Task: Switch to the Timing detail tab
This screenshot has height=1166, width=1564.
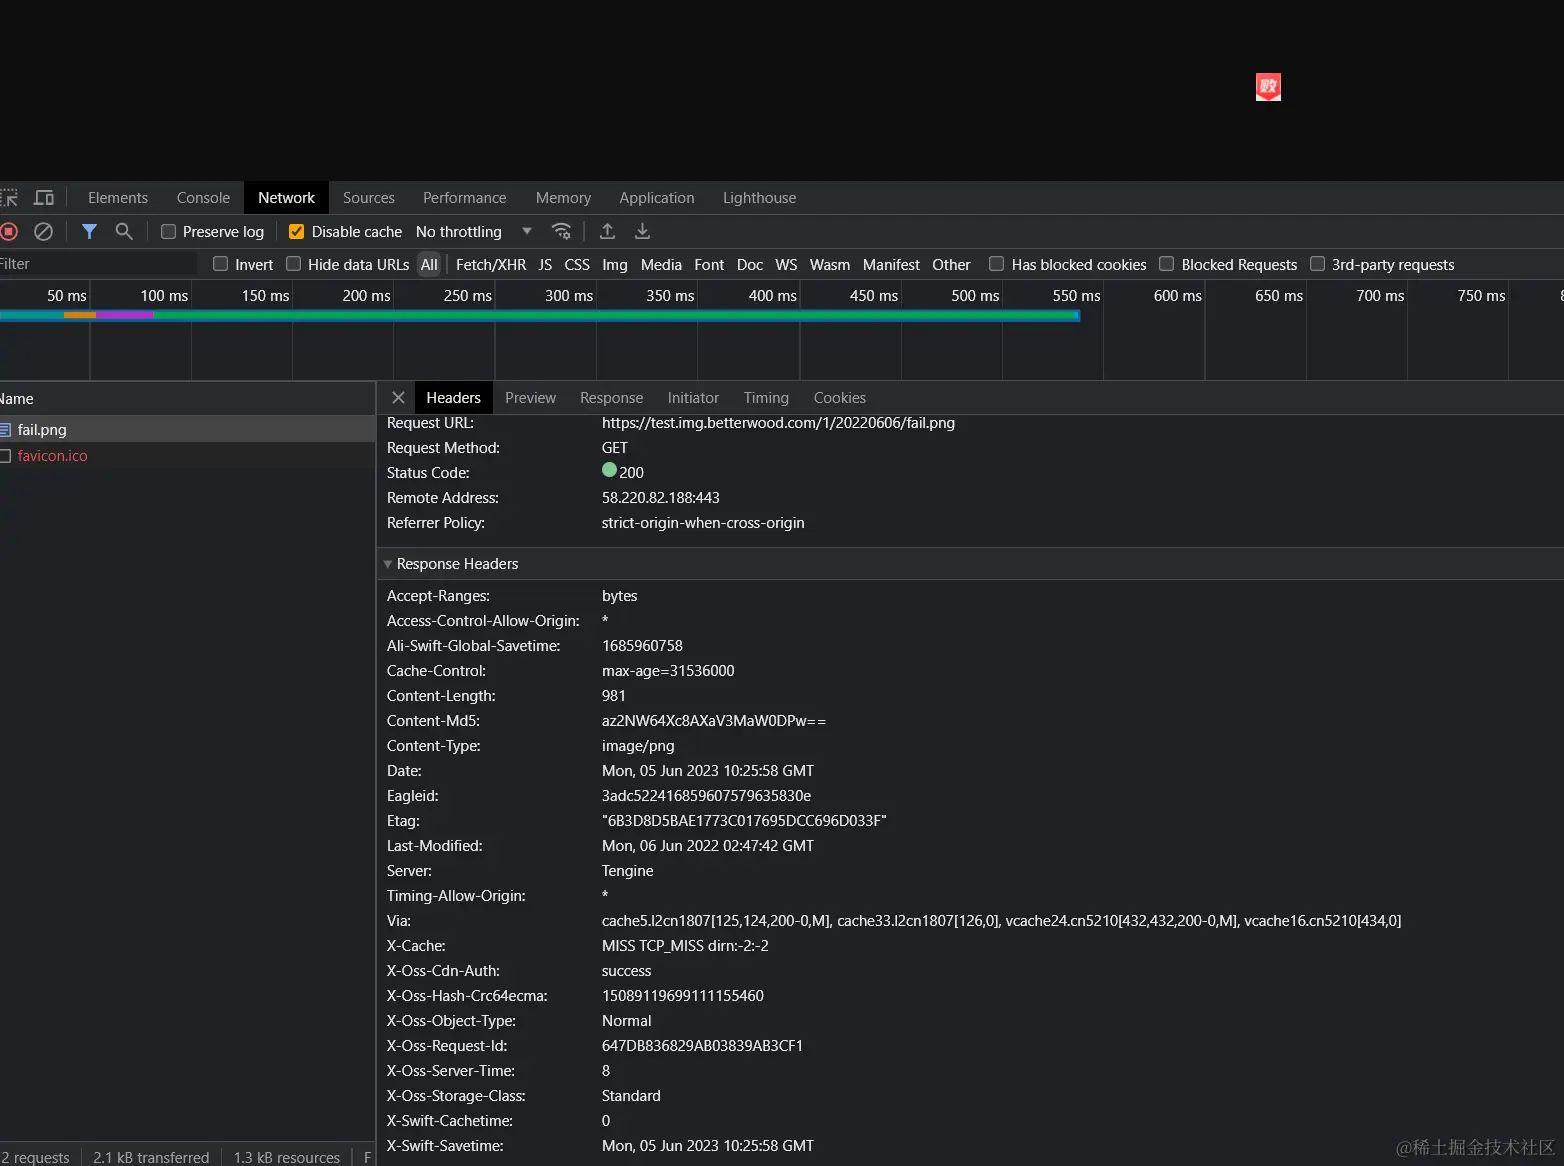Action: coord(766,398)
